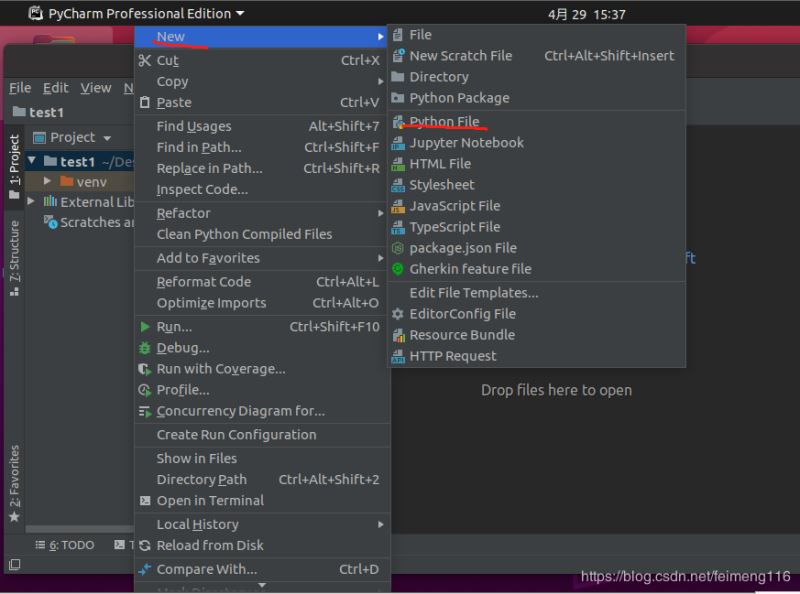Click the Directory folder icon
This screenshot has height=594, width=800.
point(398,77)
